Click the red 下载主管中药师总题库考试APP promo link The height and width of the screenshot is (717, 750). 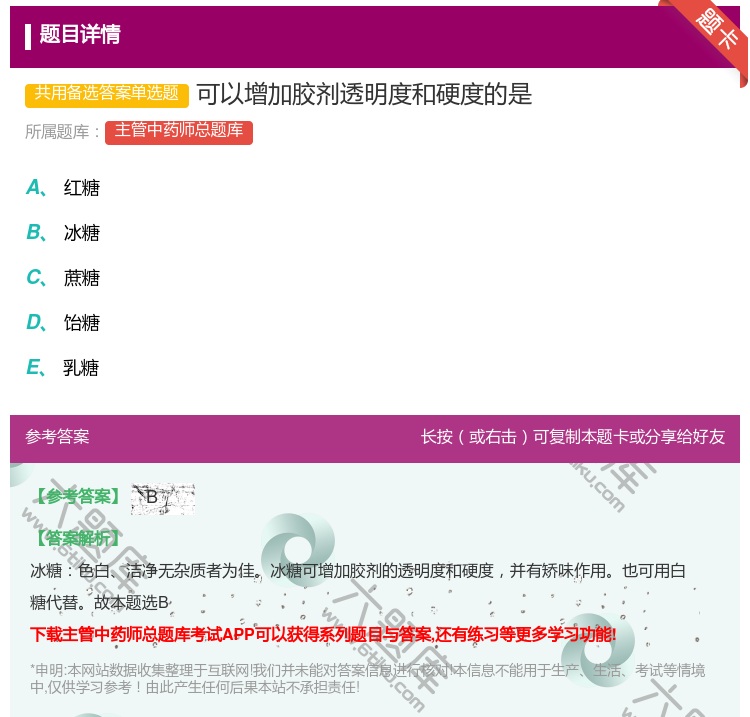tap(323, 634)
